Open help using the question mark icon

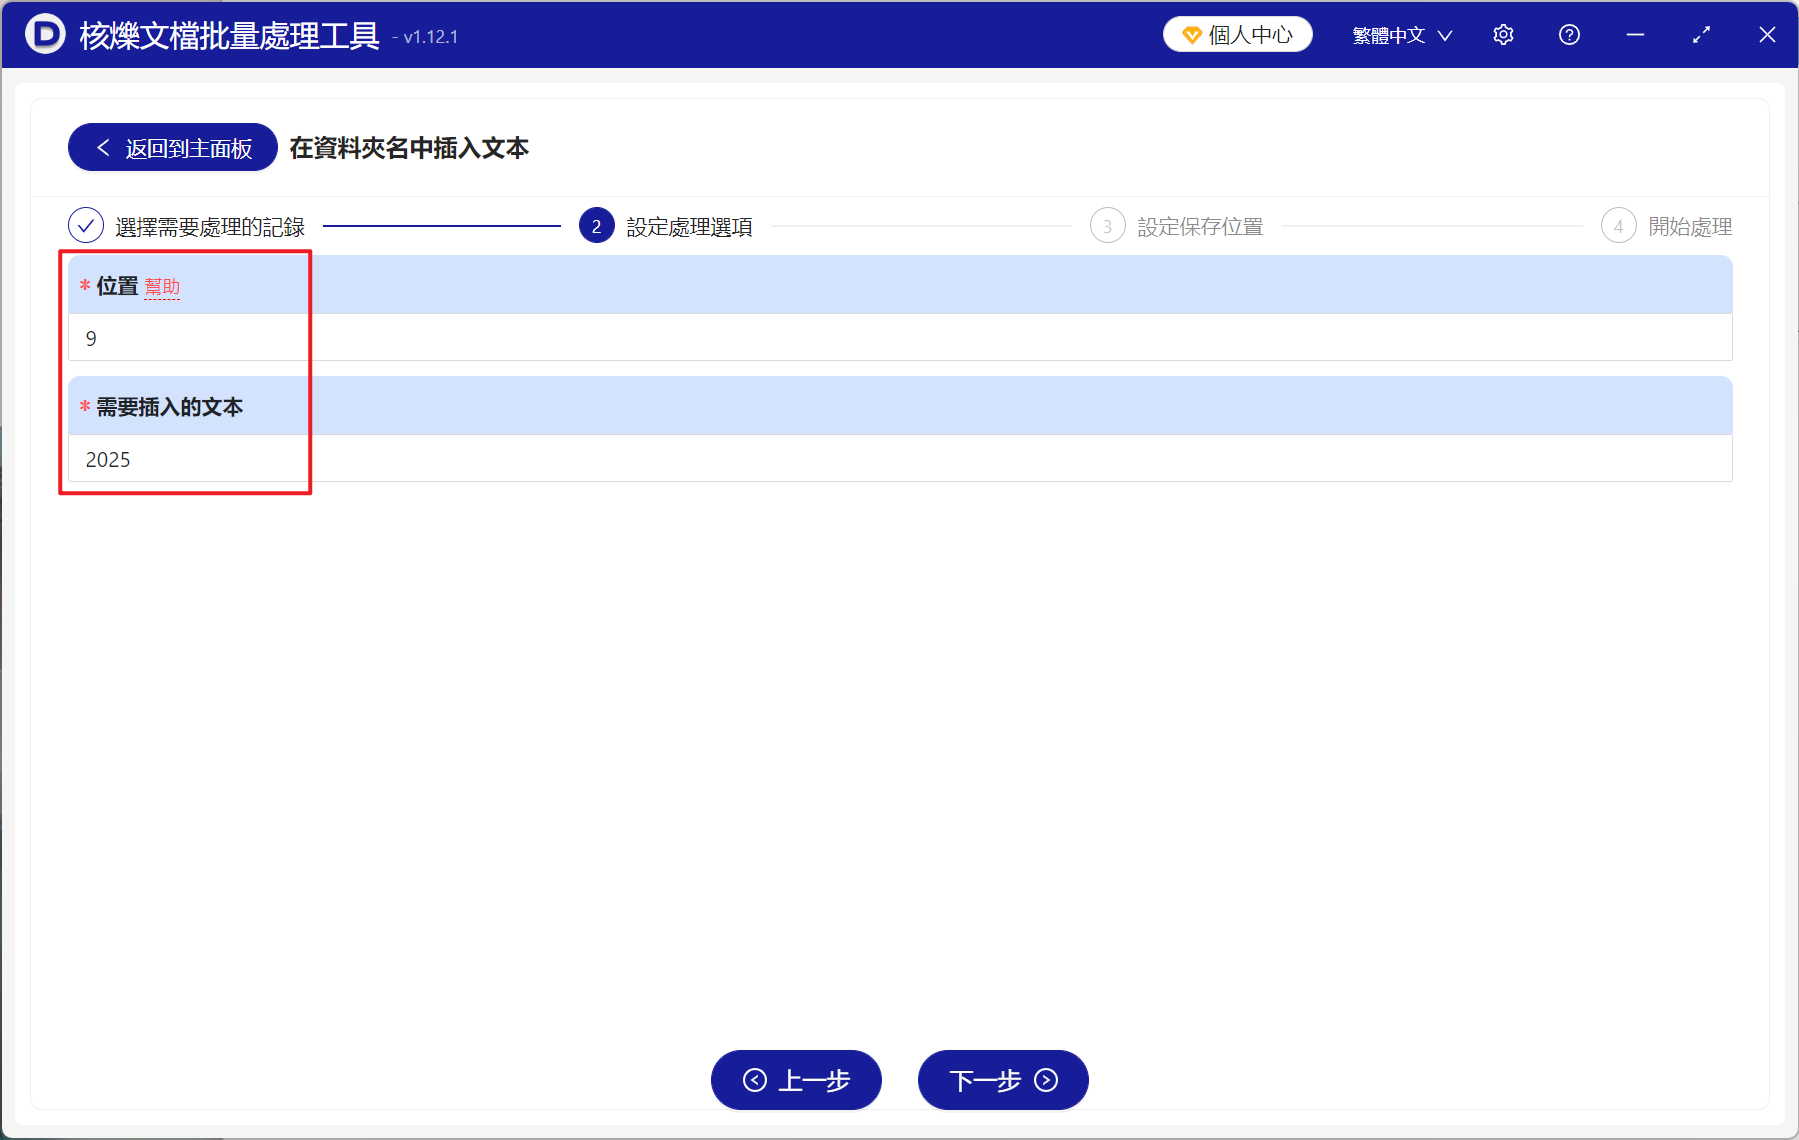tap(1569, 34)
